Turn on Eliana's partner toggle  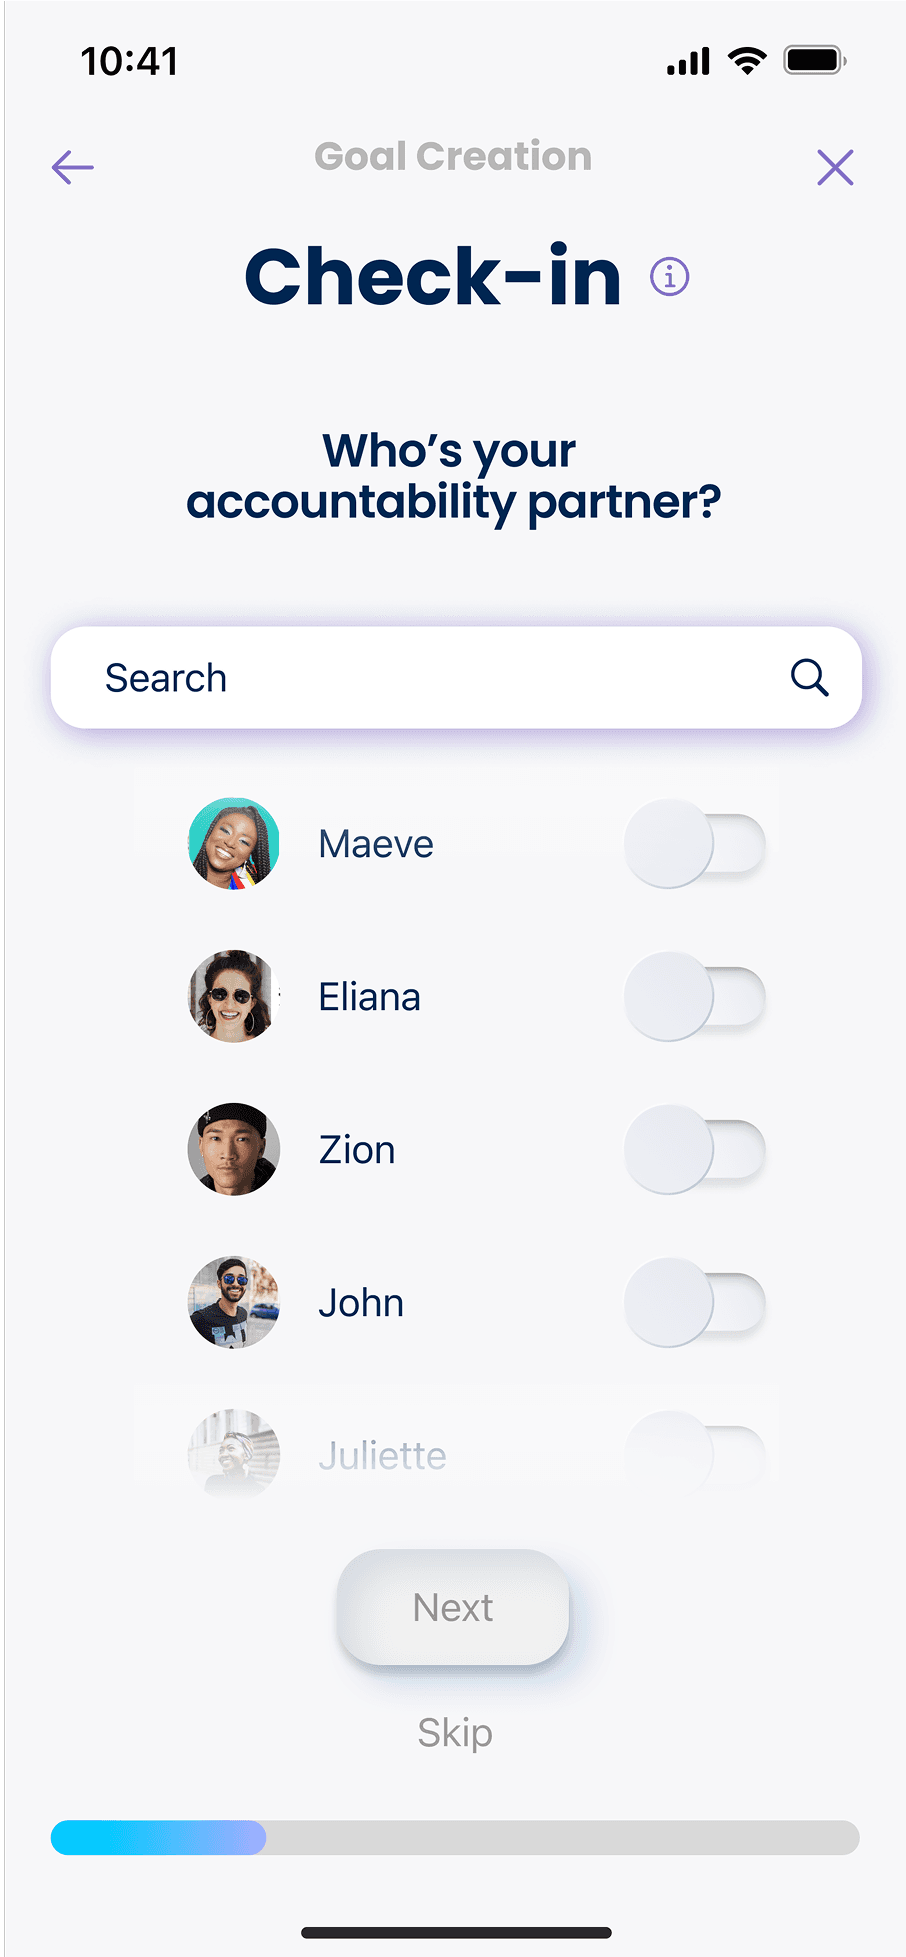coord(695,997)
